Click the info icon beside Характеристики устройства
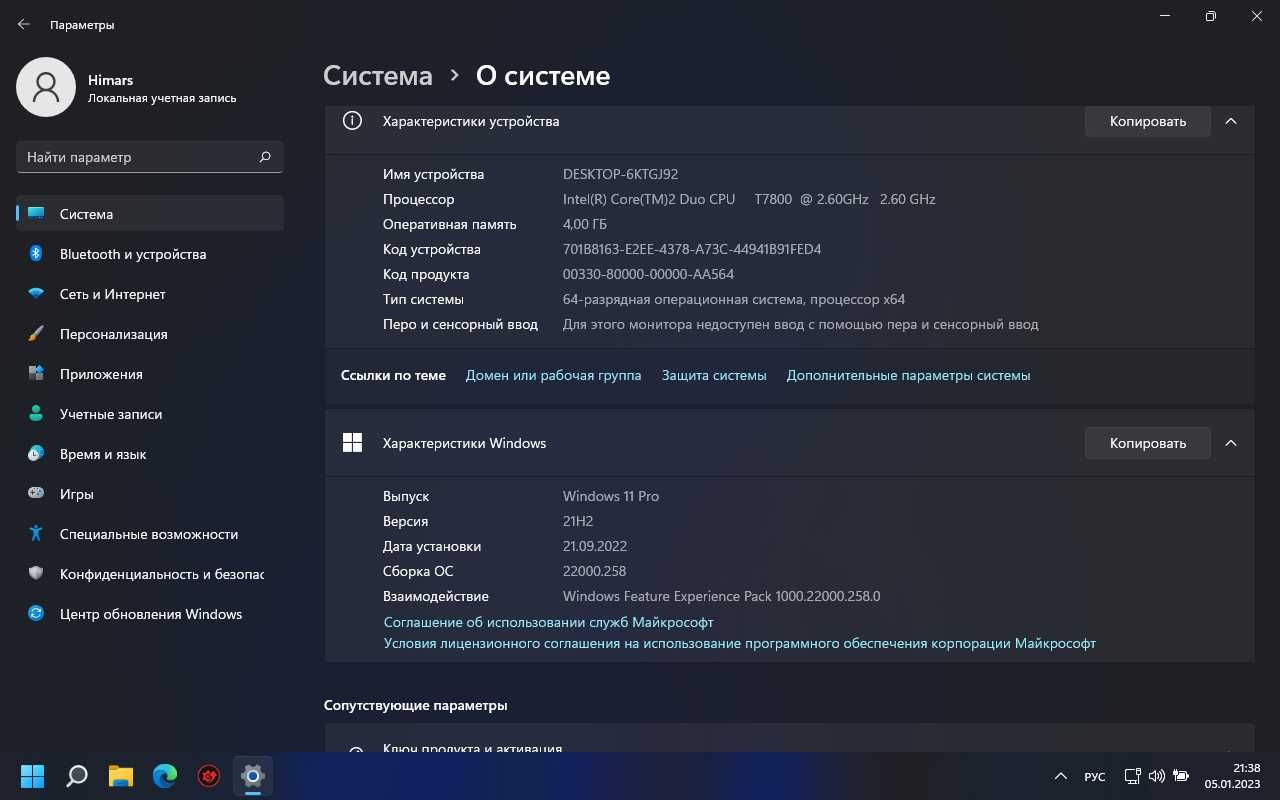The height and width of the screenshot is (800, 1280). 352,121
